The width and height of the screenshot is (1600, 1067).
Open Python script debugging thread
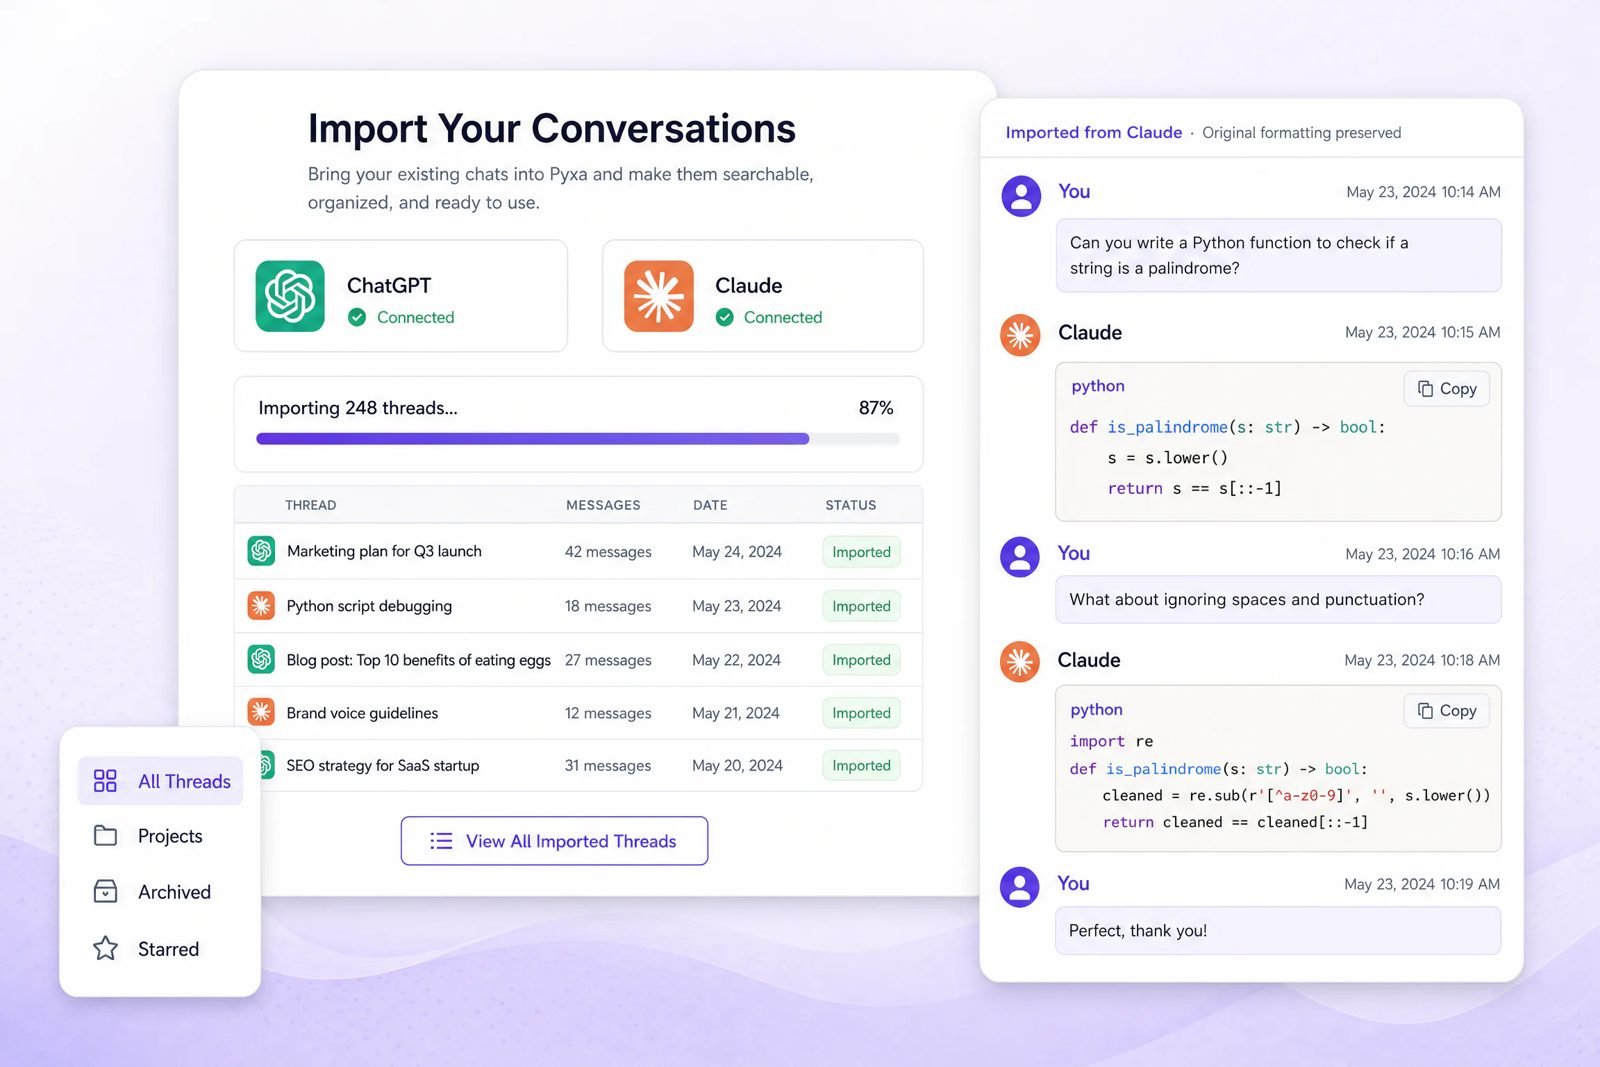click(x=369, y=606)
